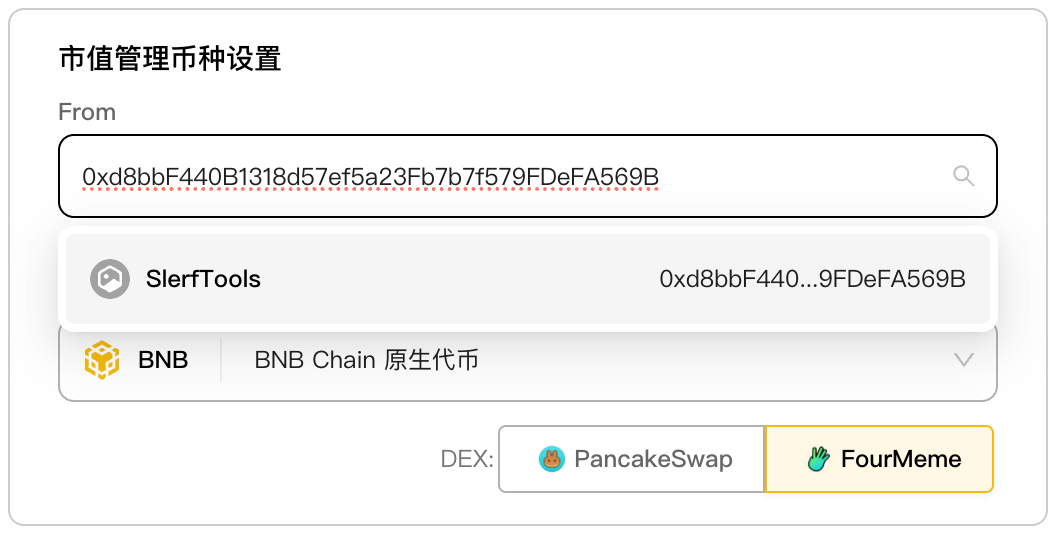
Task: Click the full contract address text in input
Action: (370, 177)
